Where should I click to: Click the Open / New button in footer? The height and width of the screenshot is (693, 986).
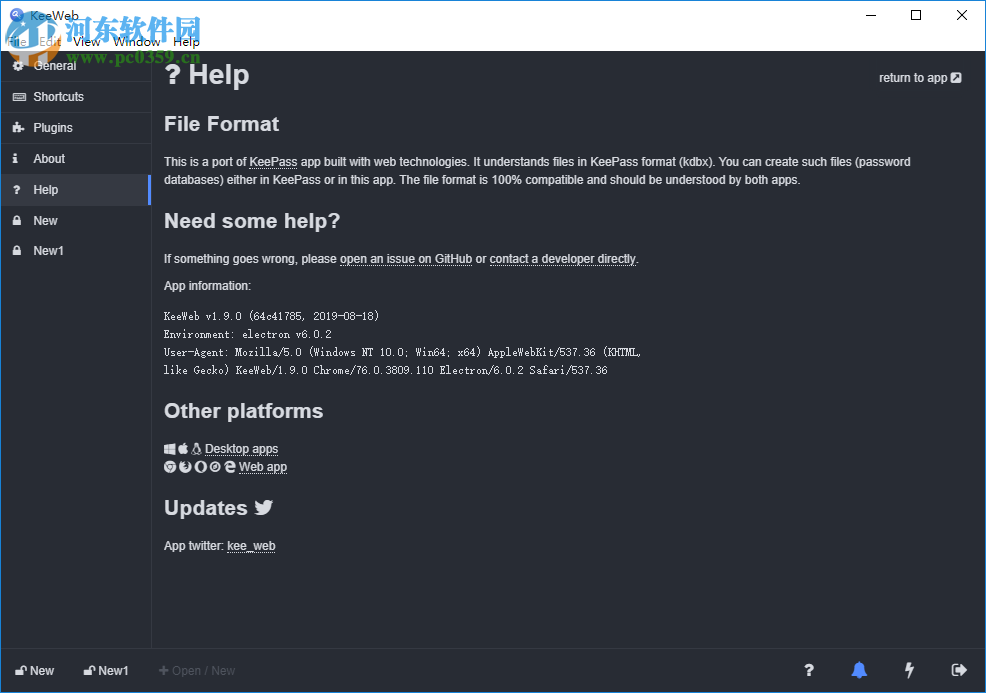tap(197, 670)
